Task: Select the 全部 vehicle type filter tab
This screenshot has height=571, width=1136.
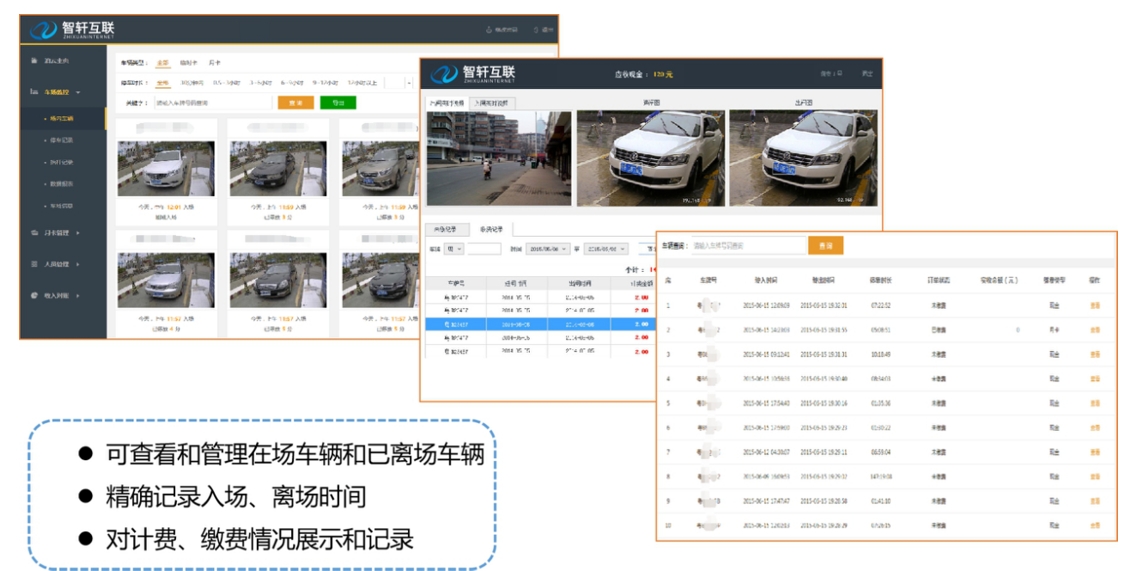Action: [163, 64]
